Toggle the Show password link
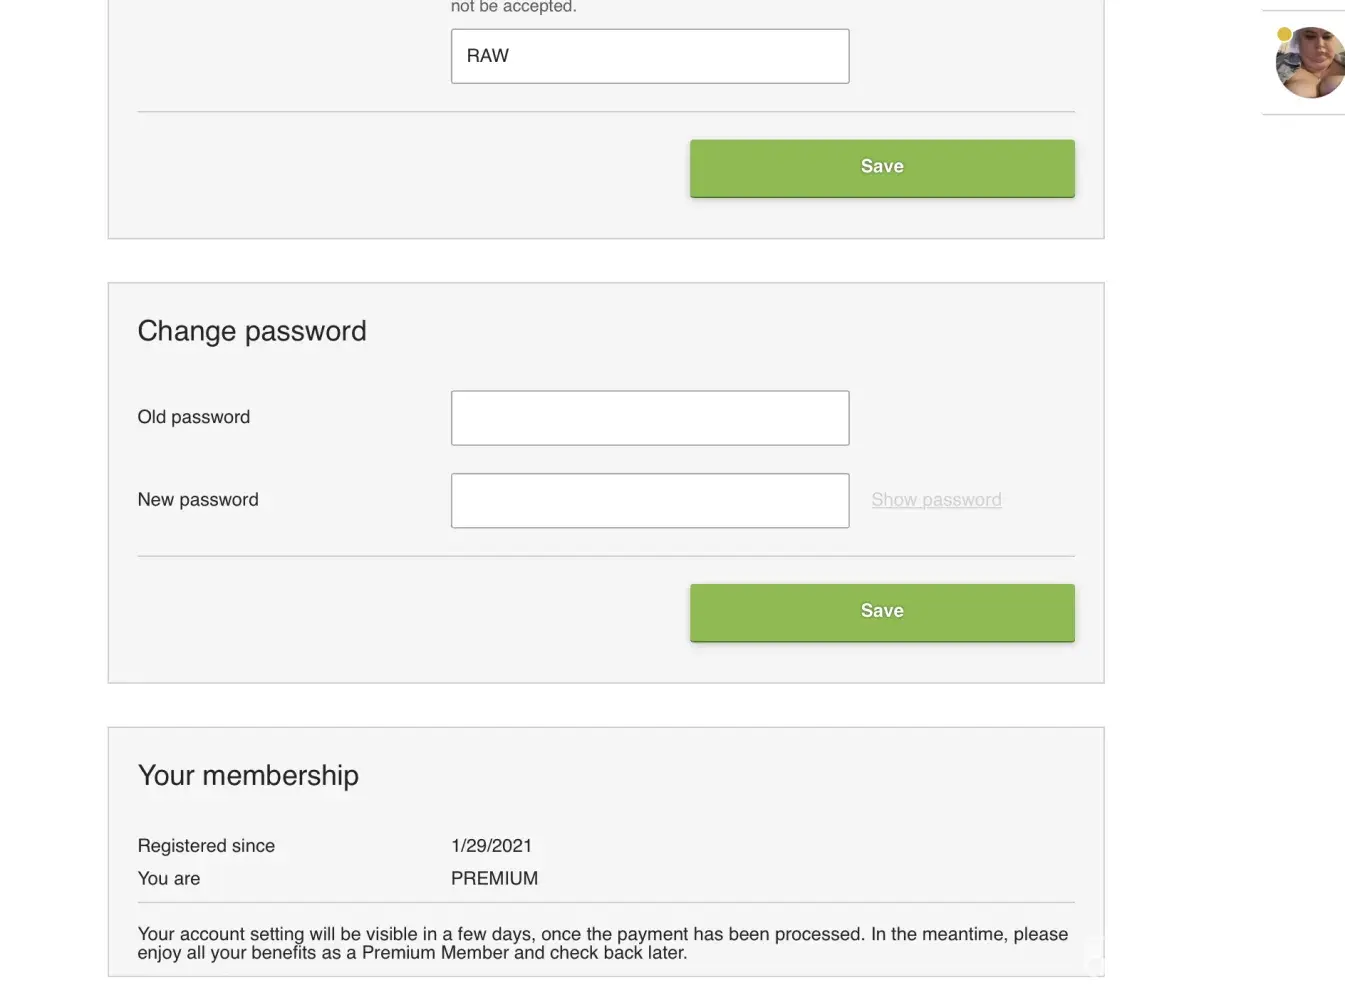The width and height of the screenshot is (1345, 1000). 936,500
